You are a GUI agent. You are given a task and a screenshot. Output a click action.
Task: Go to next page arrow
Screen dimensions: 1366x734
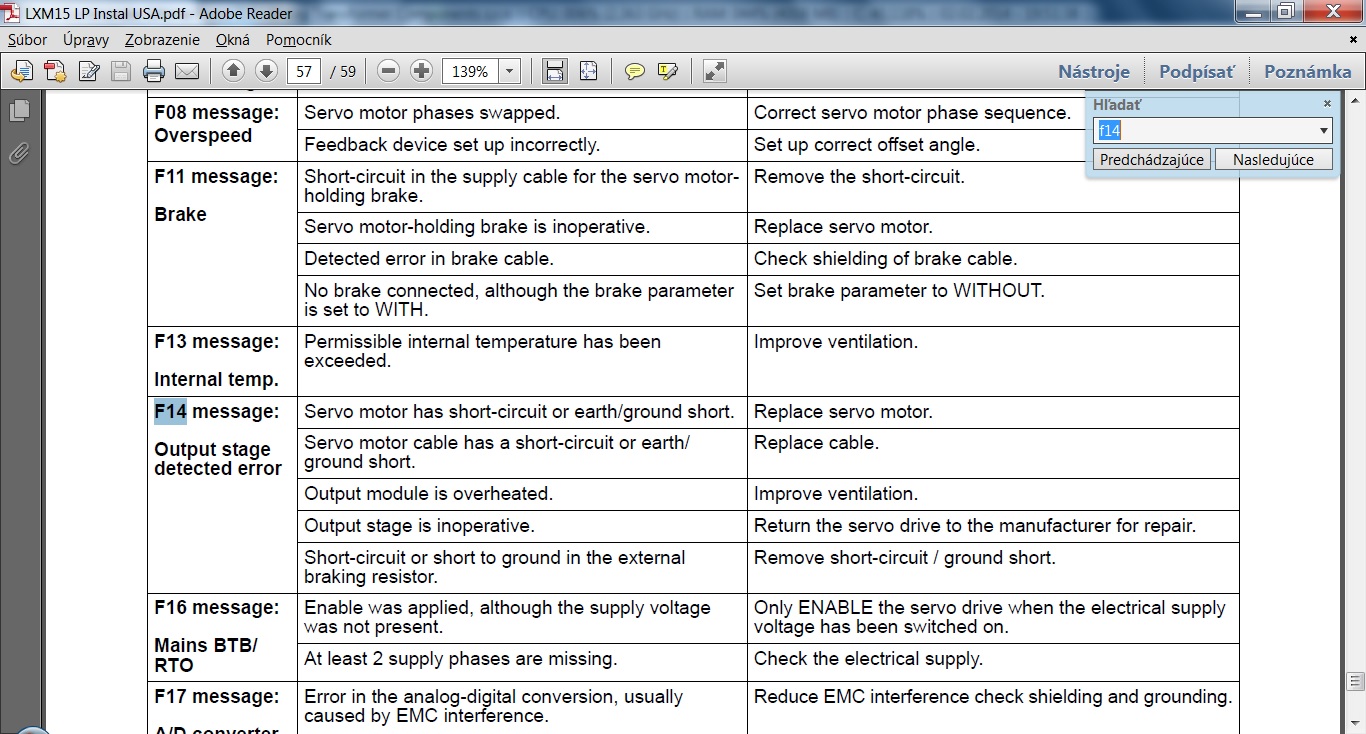[x=266, y=71]
